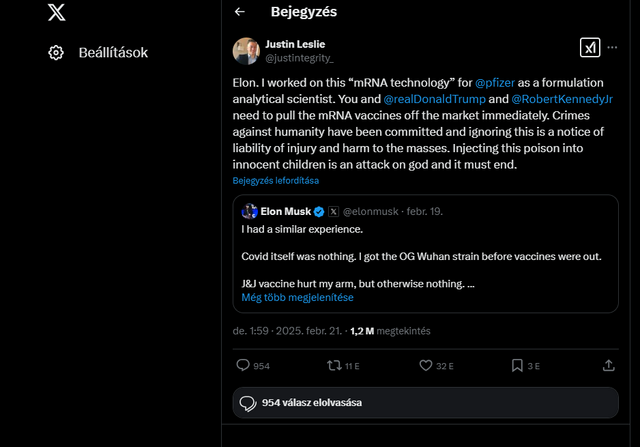Click the Grok icon on the post
The height and width of the screenshot is (447, 640).
click(x=590, y=48)
